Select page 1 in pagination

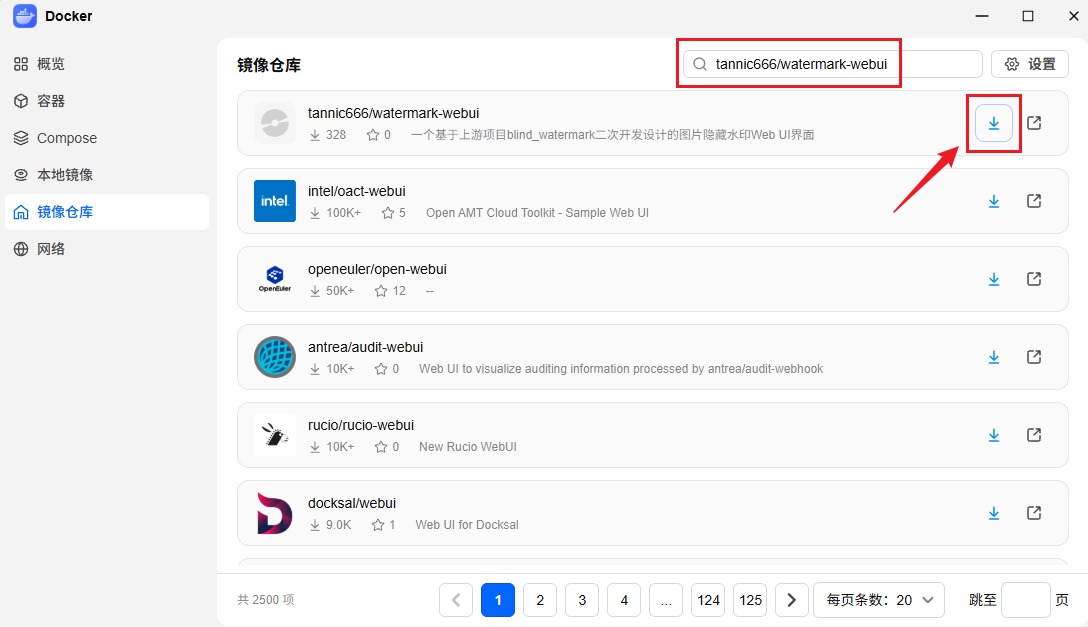pyautogui.click(x=498, y=600)
